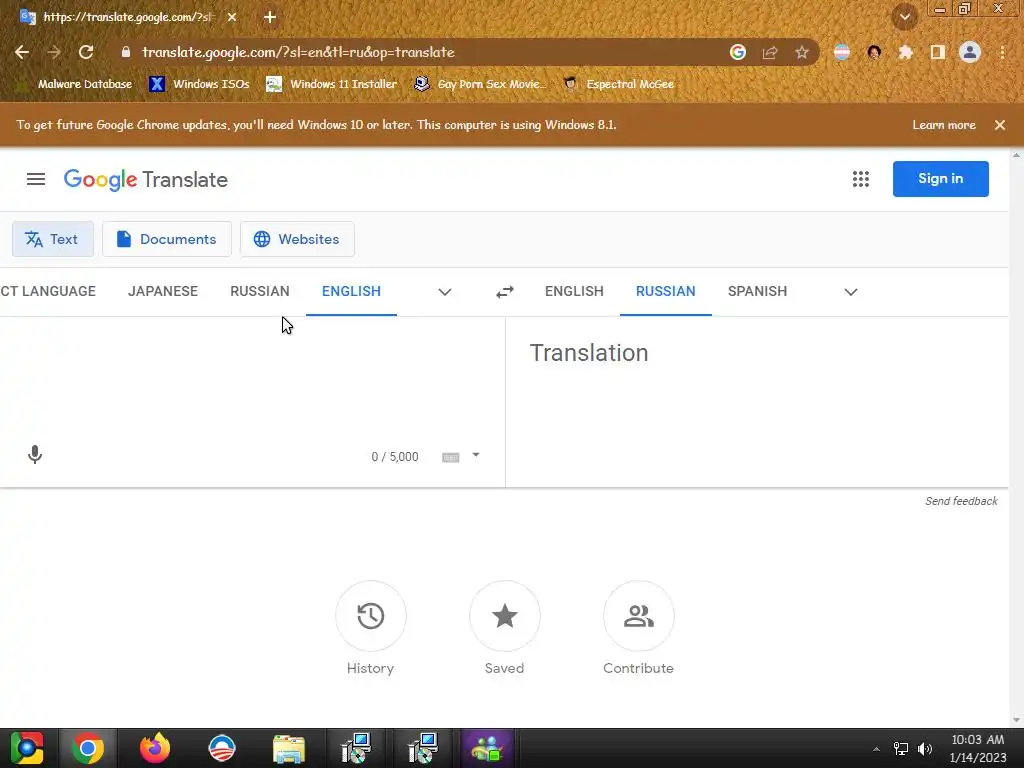The width and height of the screenshot is (1024, 768).
Task: Open the Obama logo taskbar app
Action: (x=222, y=748)
